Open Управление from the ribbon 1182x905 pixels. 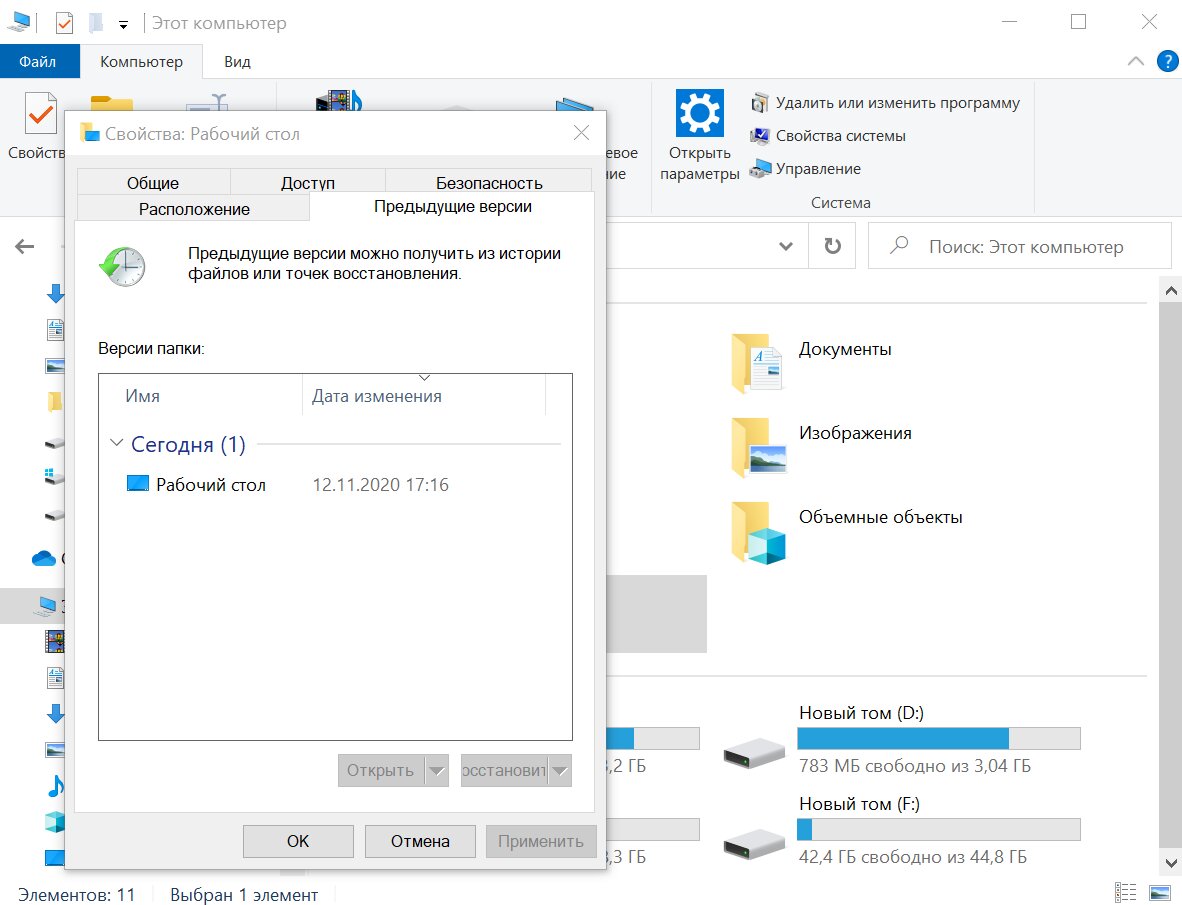click(x=805, y=168)
